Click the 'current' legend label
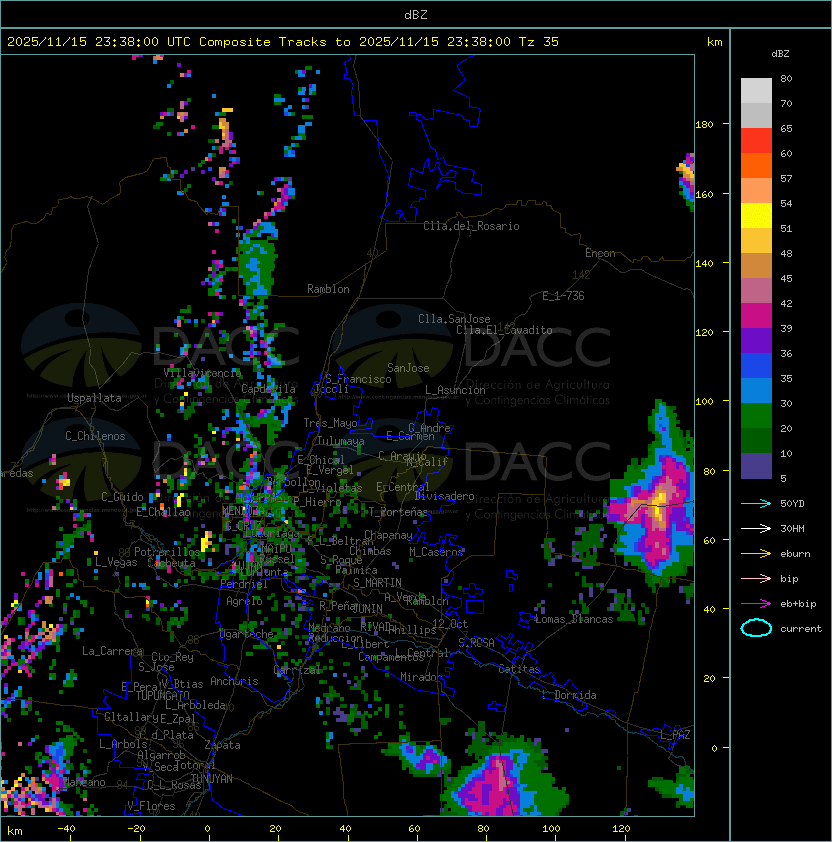The height and width of the screenshot is (842, 832). click(x=801, y=629)
